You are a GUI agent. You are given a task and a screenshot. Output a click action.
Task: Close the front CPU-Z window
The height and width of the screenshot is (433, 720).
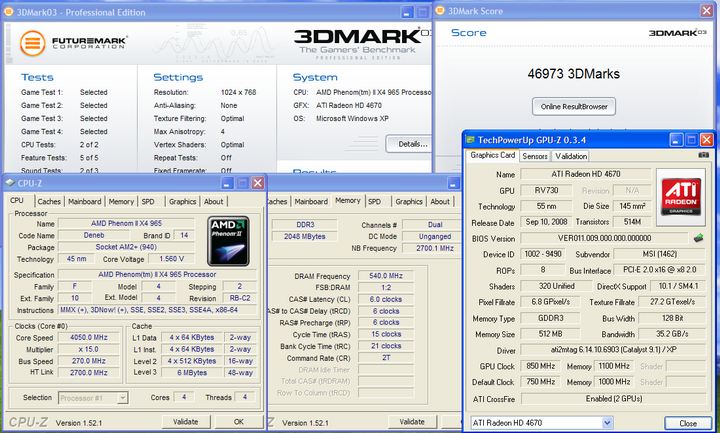[258, 183]
